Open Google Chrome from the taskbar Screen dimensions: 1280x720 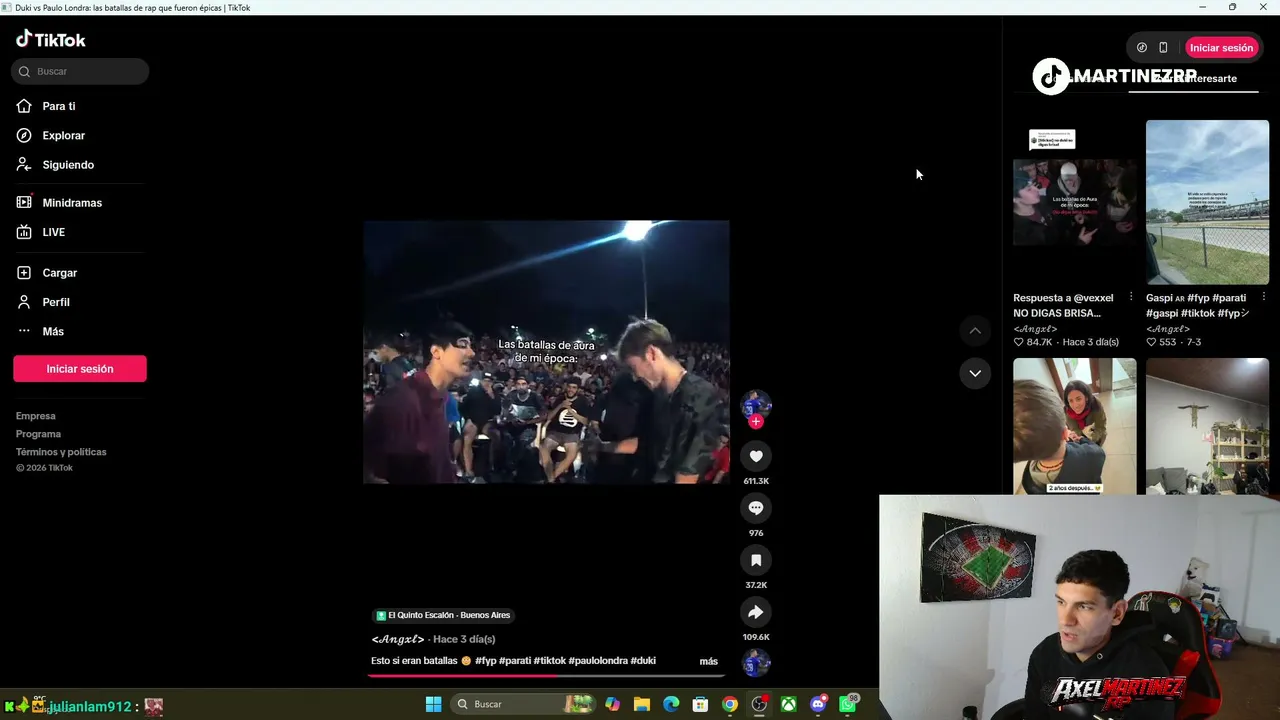[730, 704]
